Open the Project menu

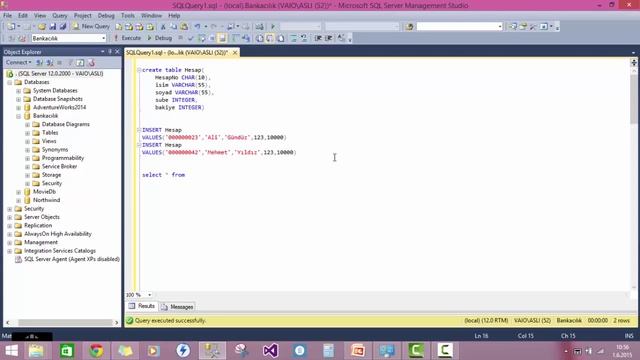82,16
